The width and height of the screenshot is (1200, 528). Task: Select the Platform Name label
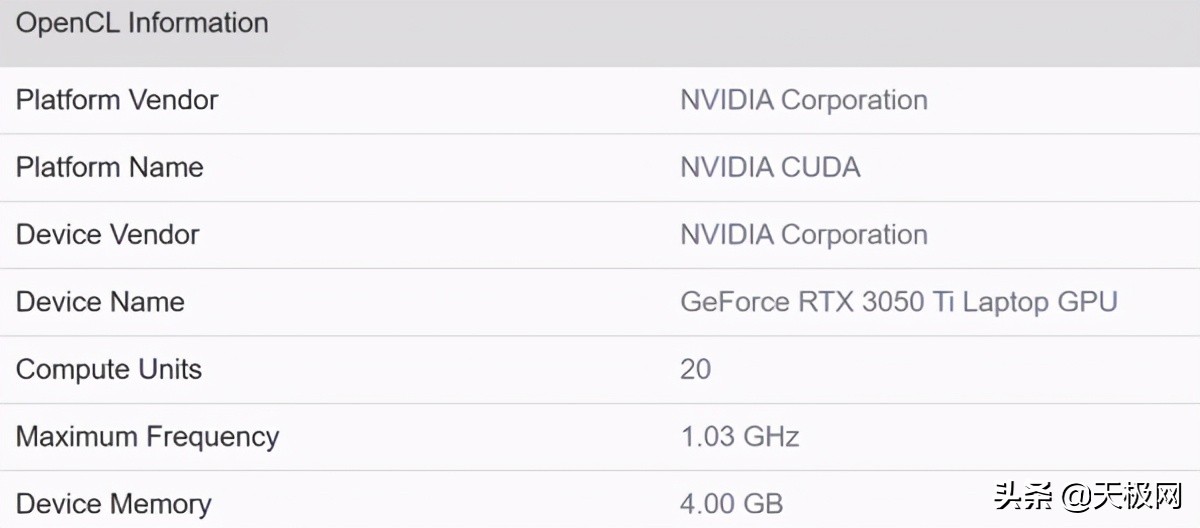[110, 167]
